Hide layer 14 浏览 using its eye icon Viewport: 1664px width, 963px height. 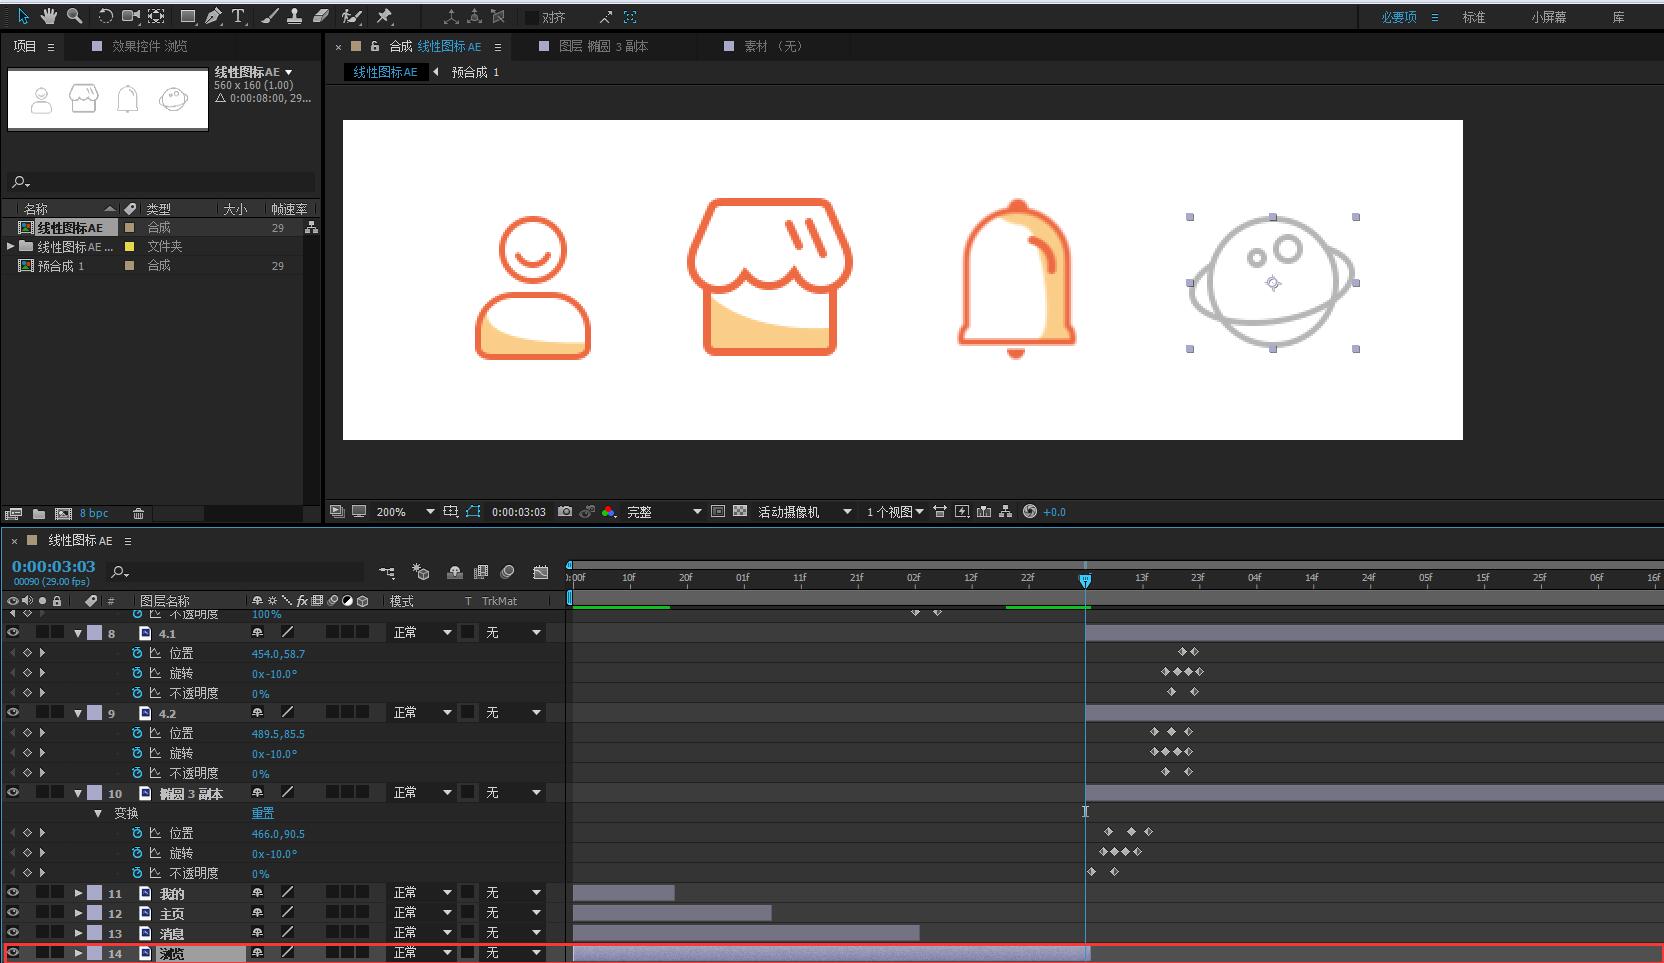pos(13,952)
